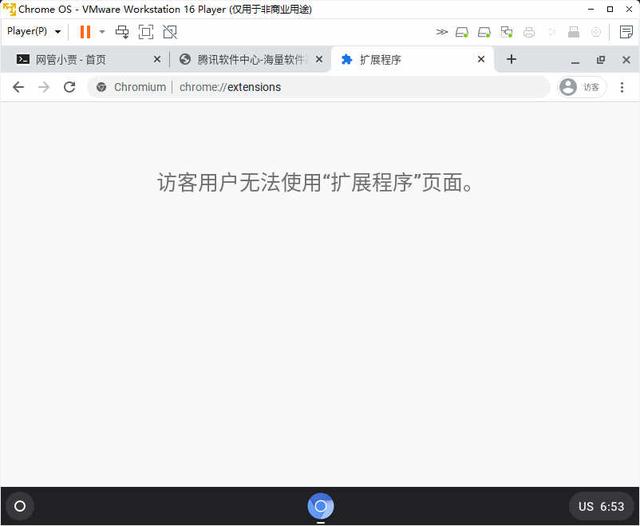Open the network adapter device icon
This screenshot has height=526, width=640.
(507, 32)
